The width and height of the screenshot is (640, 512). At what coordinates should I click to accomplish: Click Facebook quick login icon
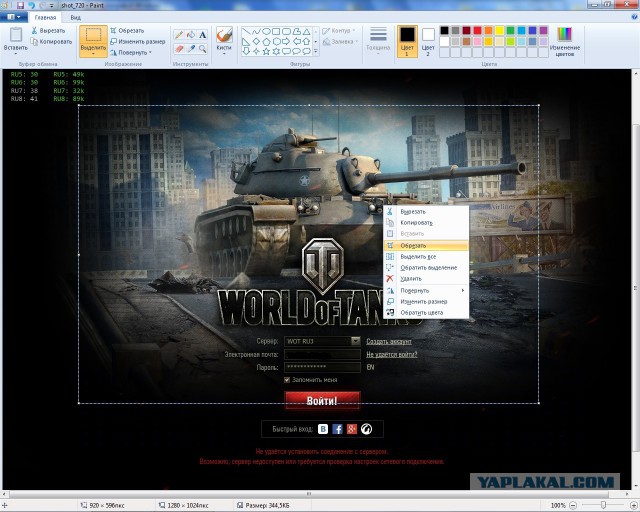337,429
